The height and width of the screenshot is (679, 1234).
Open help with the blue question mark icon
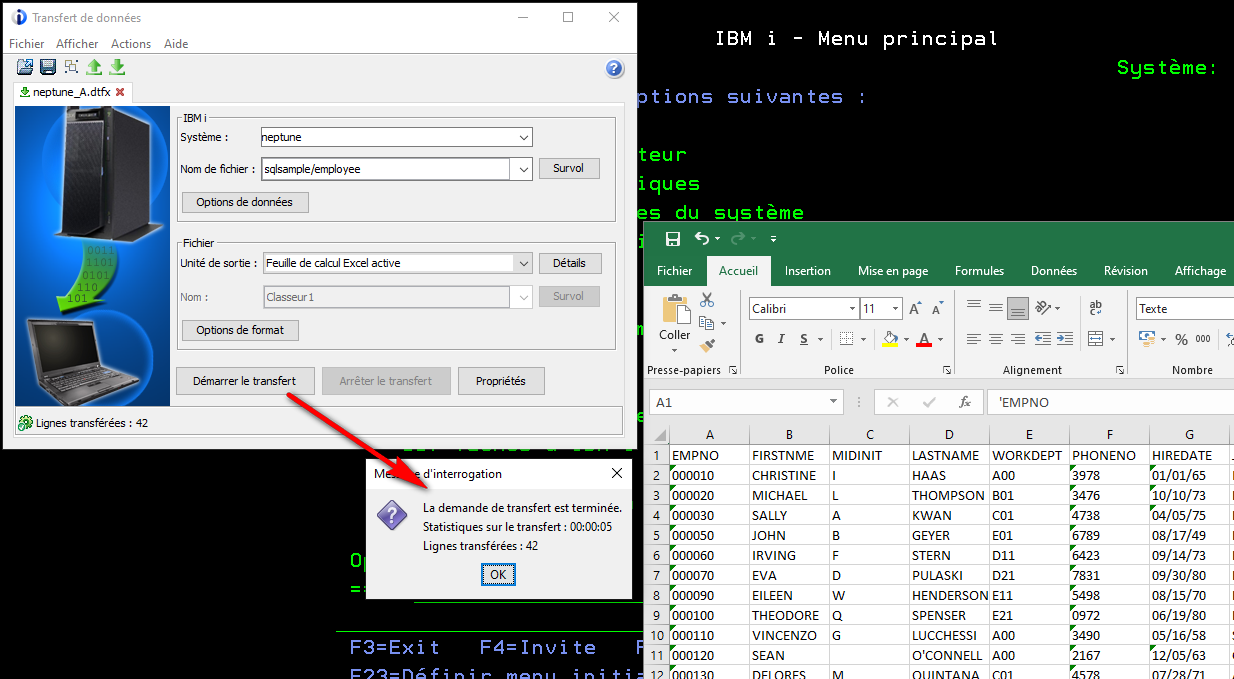[x=615, y=69]
